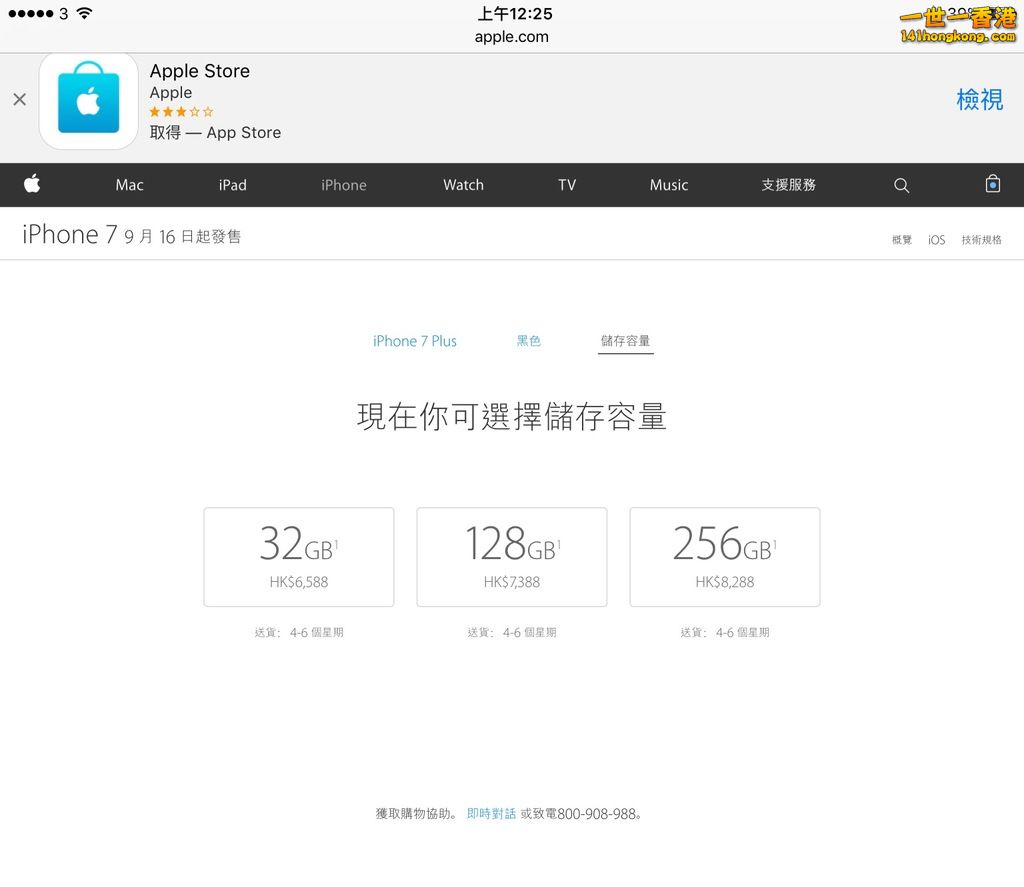
Task: Go to the Watch section
Action: coord(463,185)
